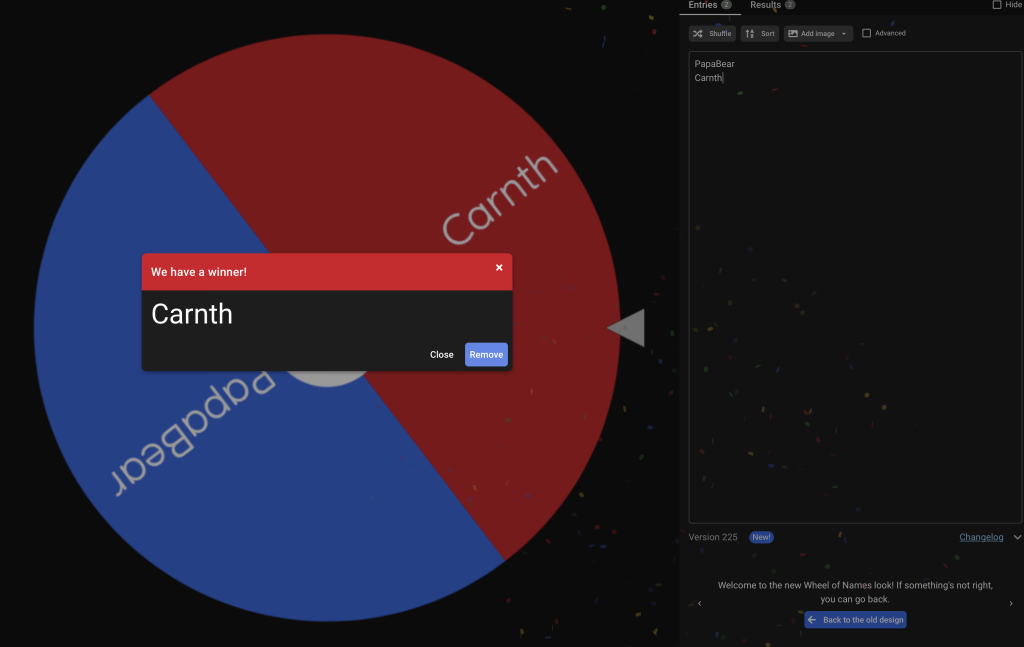Click the Version 225 text
Viewport: 1024px width, 647px height.
click(x=712, y=537)
